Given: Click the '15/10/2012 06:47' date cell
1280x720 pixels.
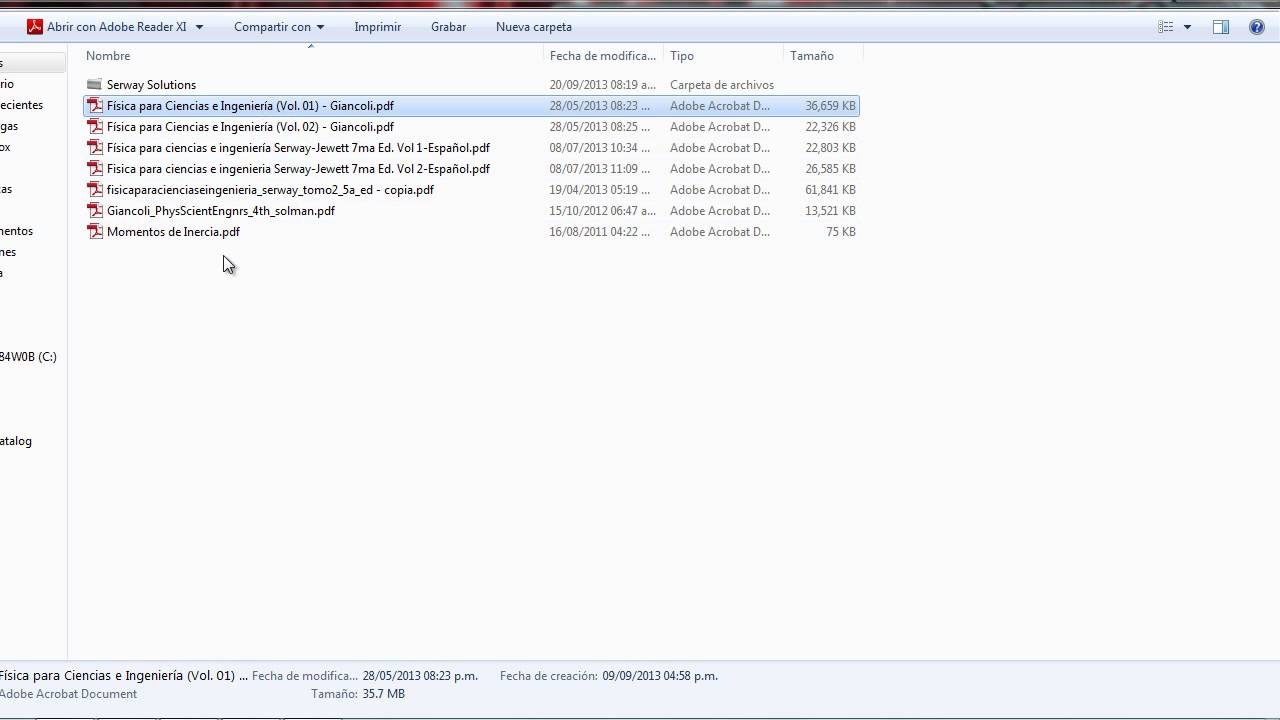Looking at the screenshot, I should 603,211.
